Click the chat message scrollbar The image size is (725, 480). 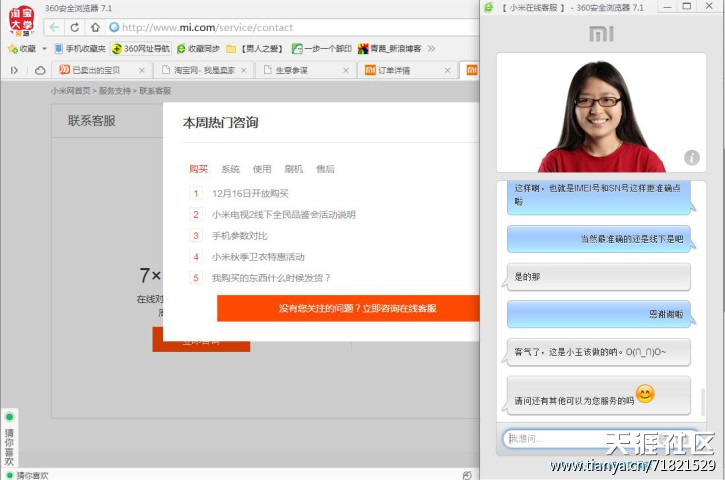(x=703, y=401)
